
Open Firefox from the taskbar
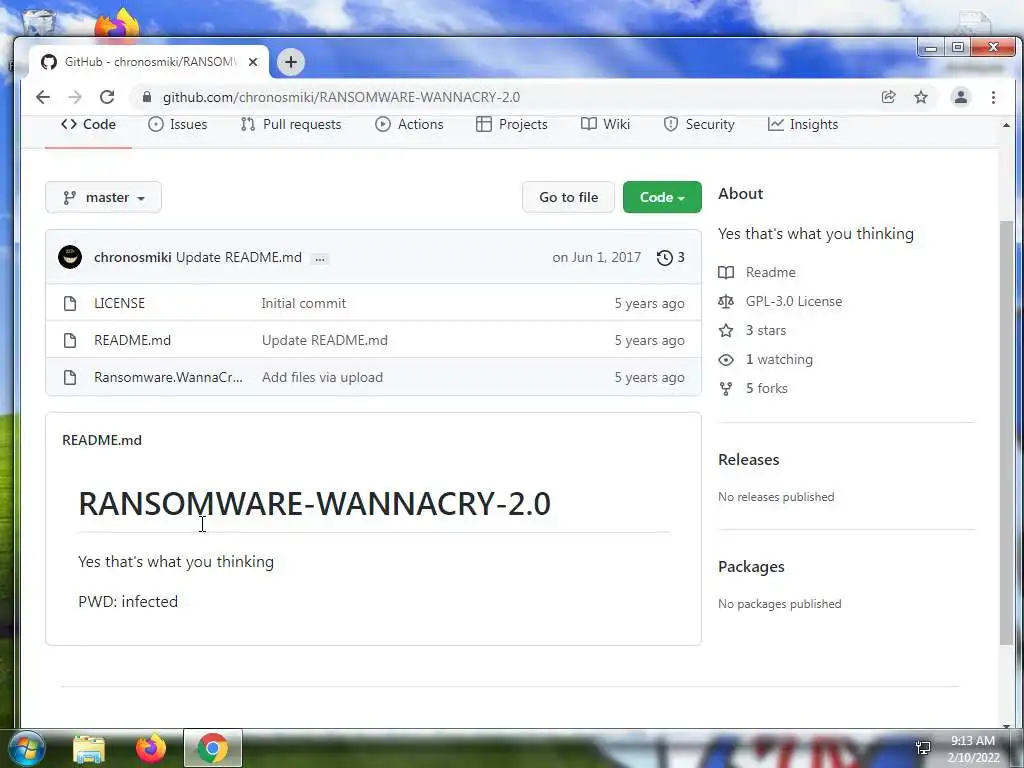point(151,748)
